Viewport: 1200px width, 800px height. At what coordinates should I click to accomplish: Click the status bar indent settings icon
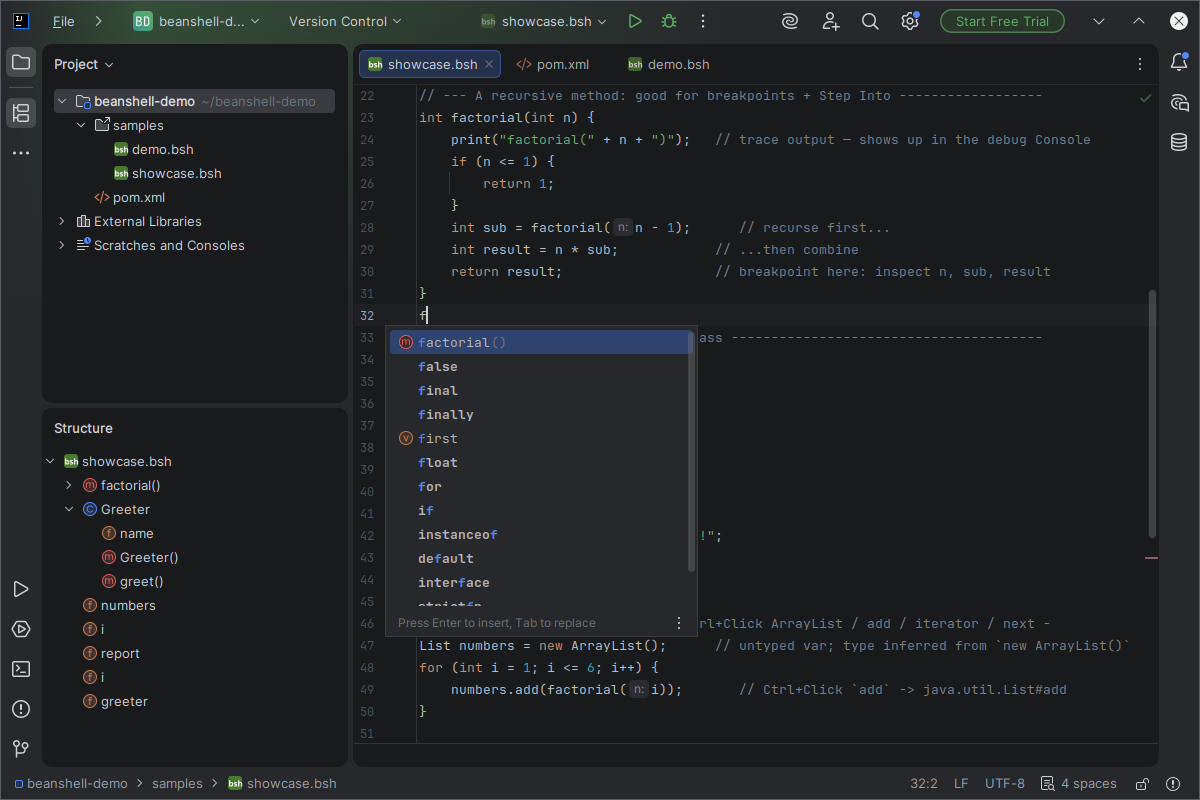tap(1047, 784)
